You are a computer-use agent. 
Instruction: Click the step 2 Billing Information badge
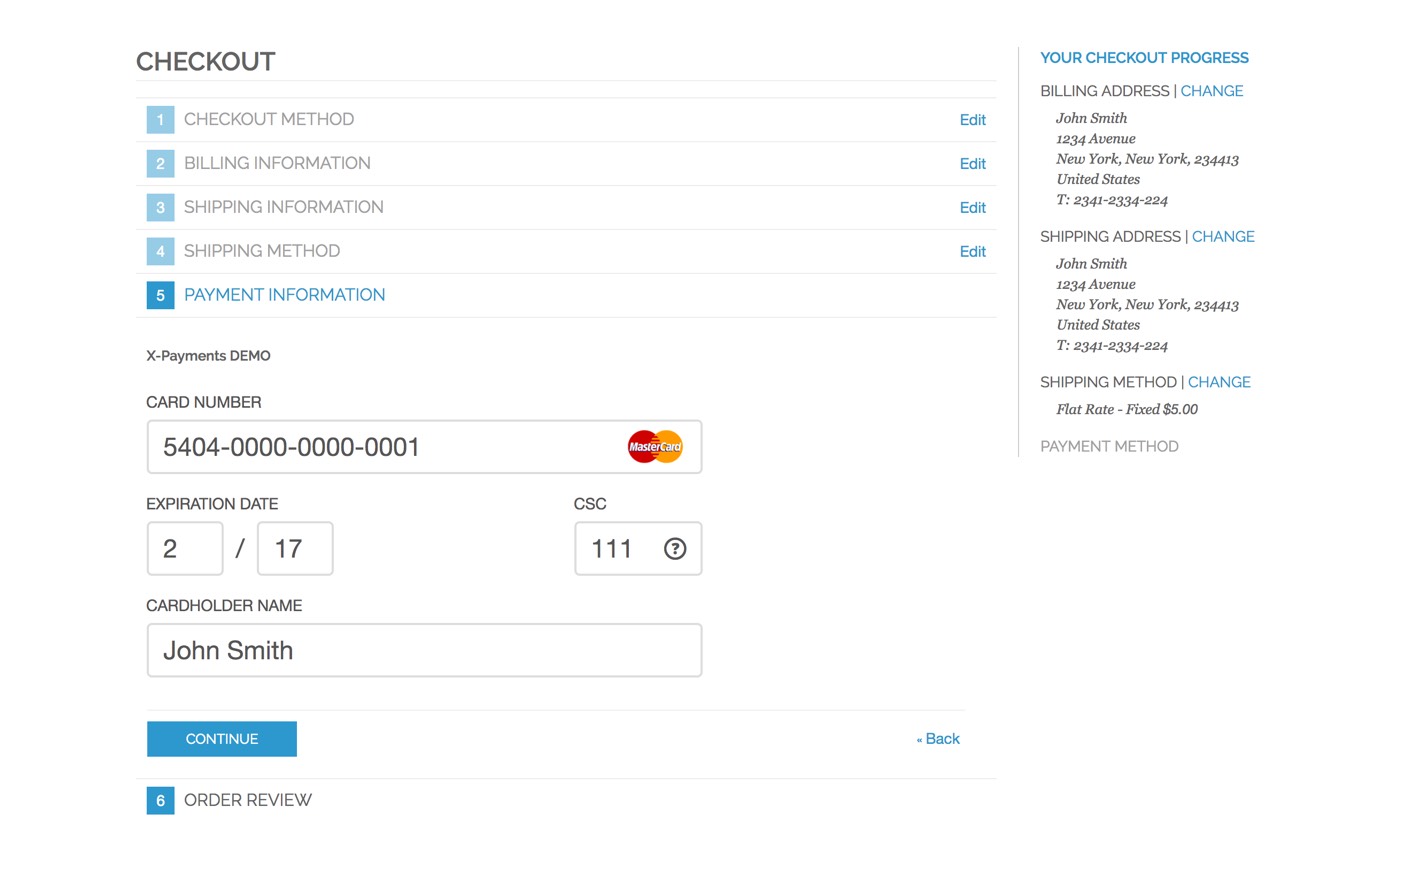pyautogui.click(x=160, y=163)
